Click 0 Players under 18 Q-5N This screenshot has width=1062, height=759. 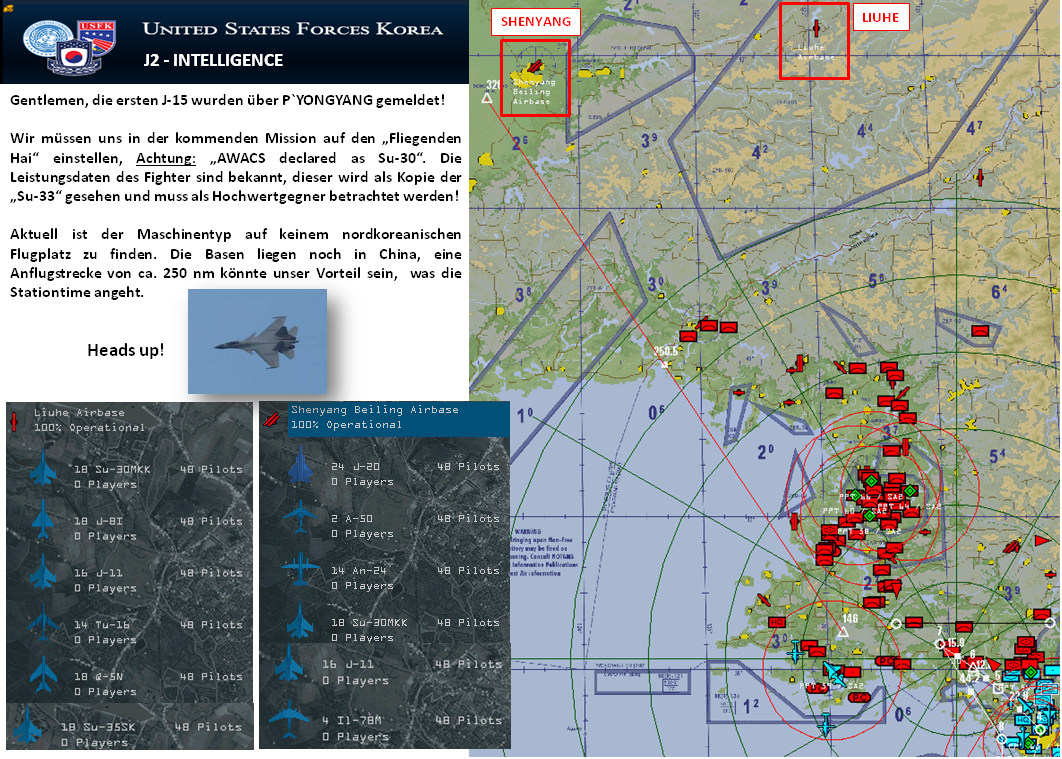tap(105, 691)
